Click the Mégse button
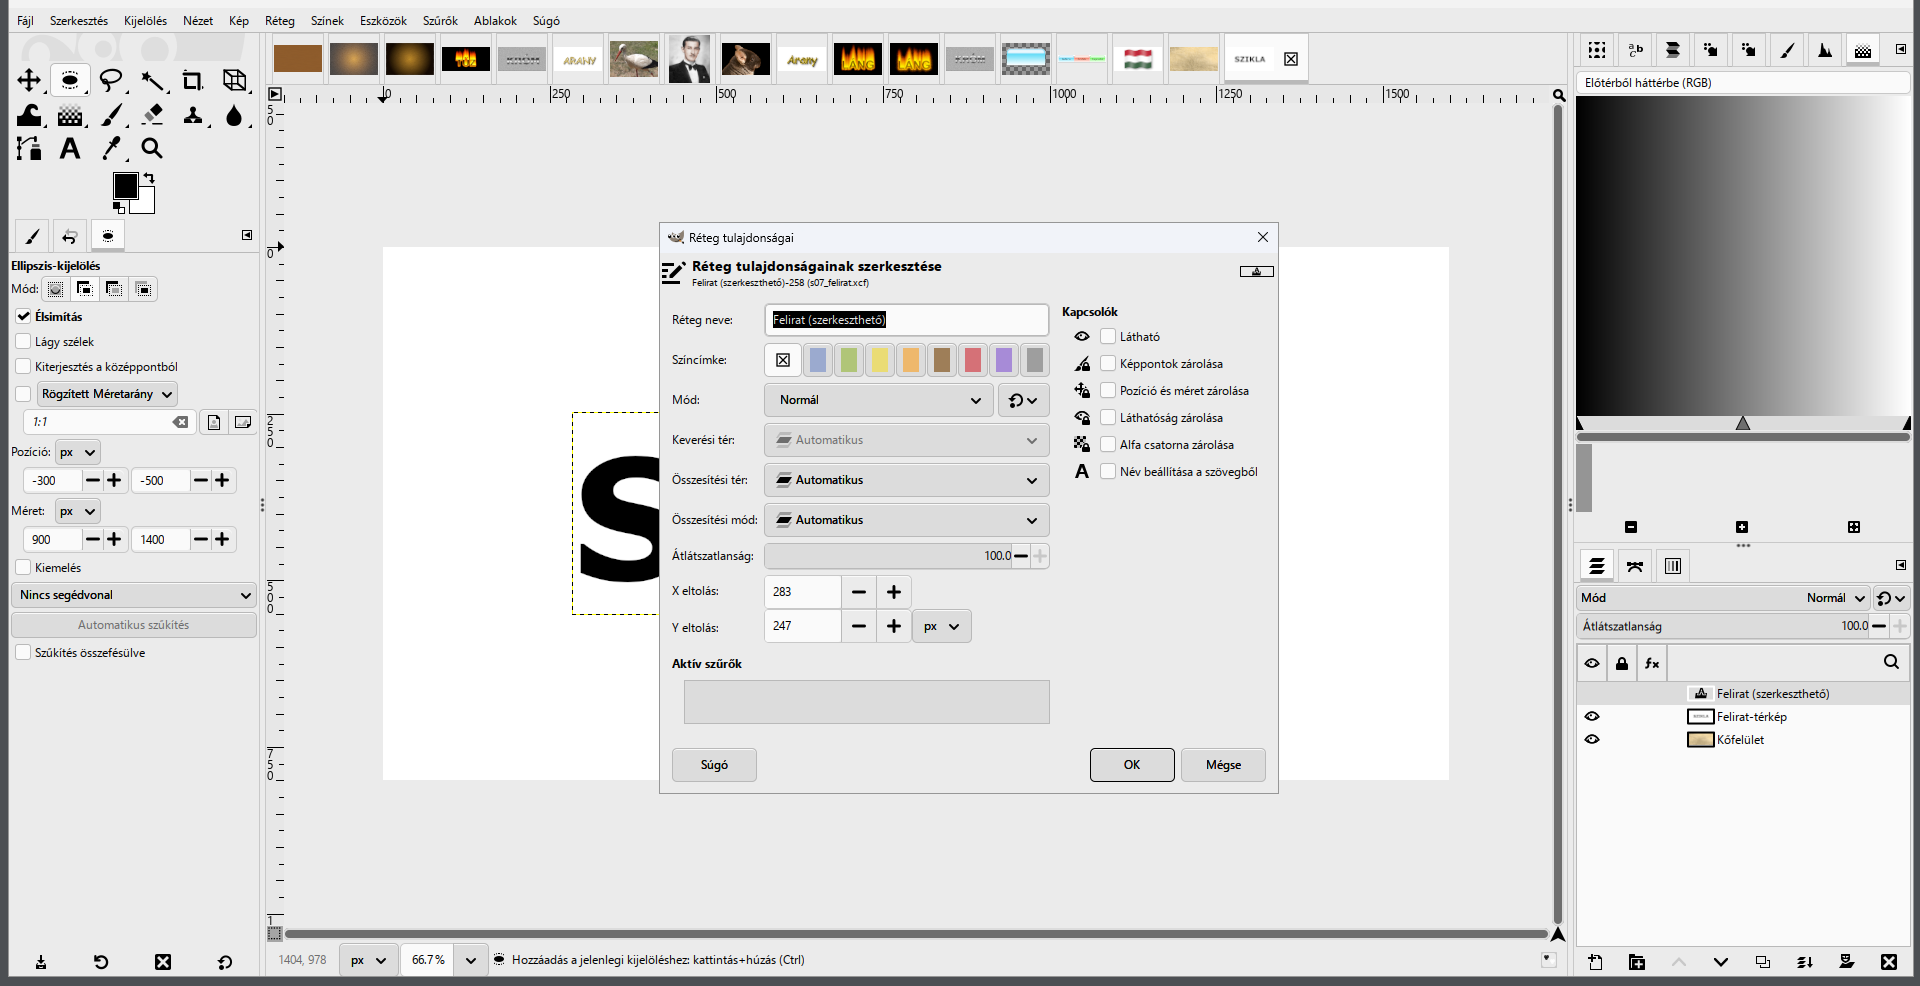 1223,765
